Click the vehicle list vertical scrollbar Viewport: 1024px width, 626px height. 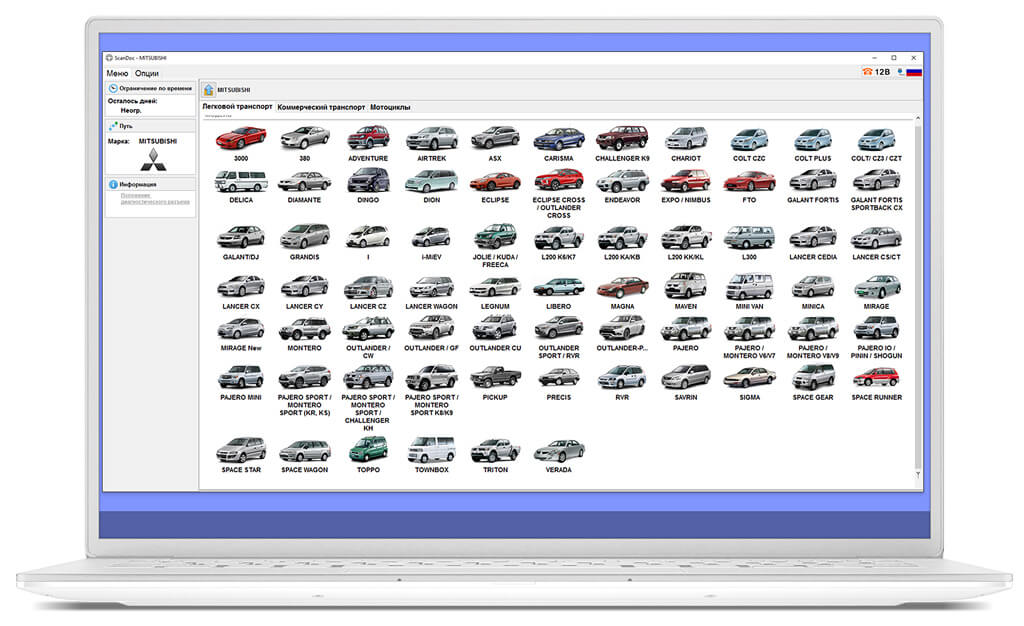point(918,297)
